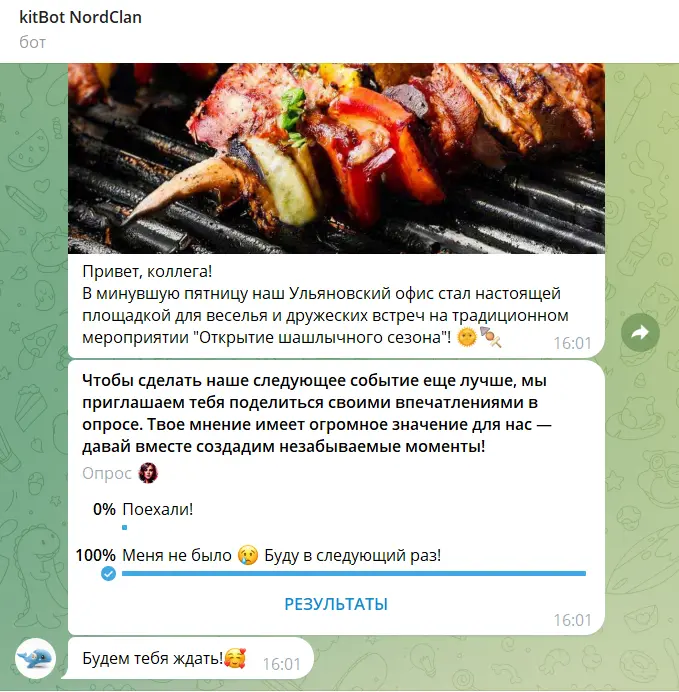
Task: Select poll option Поехали!
Action: coord(158,509)
